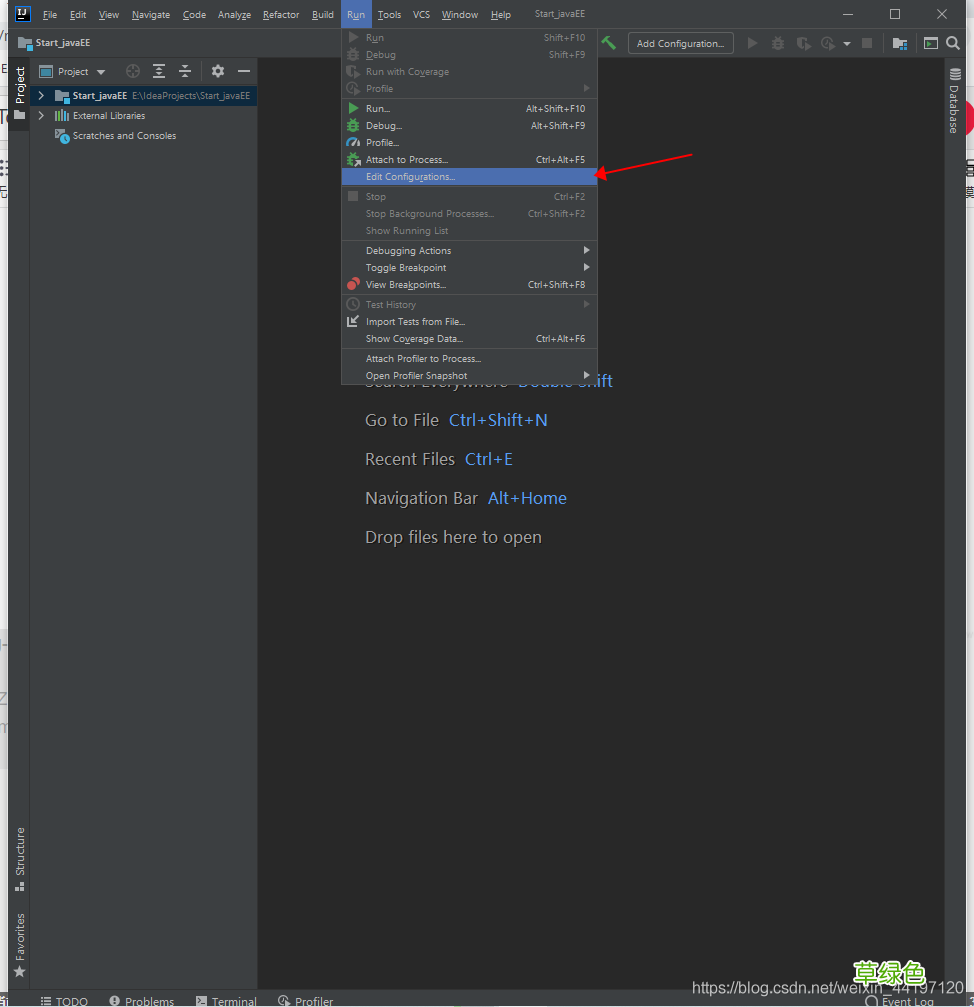974x1007 pixels.
Task: Open Project Structure from the toolbar
Action: pyautogui.click(x=900, y=43)
